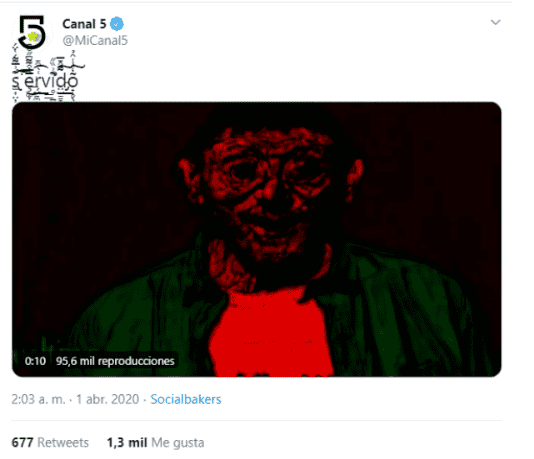Click the red shirt in the video

pyautogui.click(x=271, y=334)
